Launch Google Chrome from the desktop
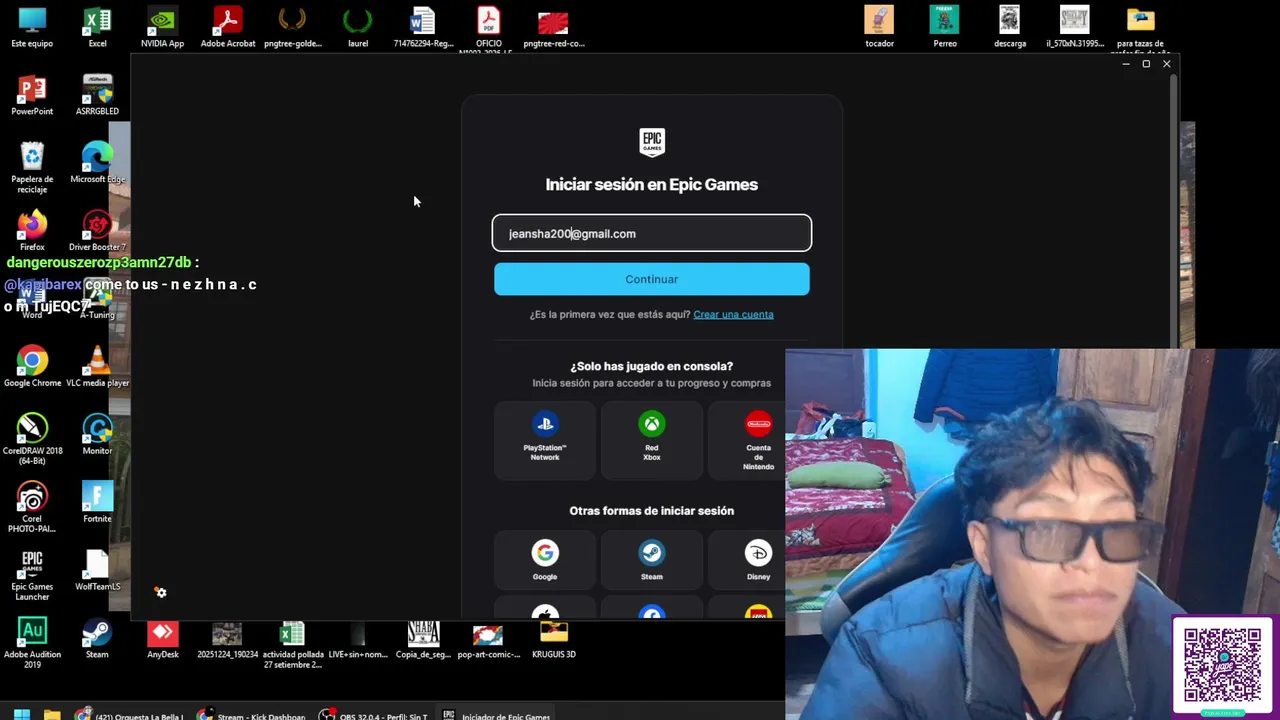The width and height of the screenshot is (1280, 720). [32, 367]
